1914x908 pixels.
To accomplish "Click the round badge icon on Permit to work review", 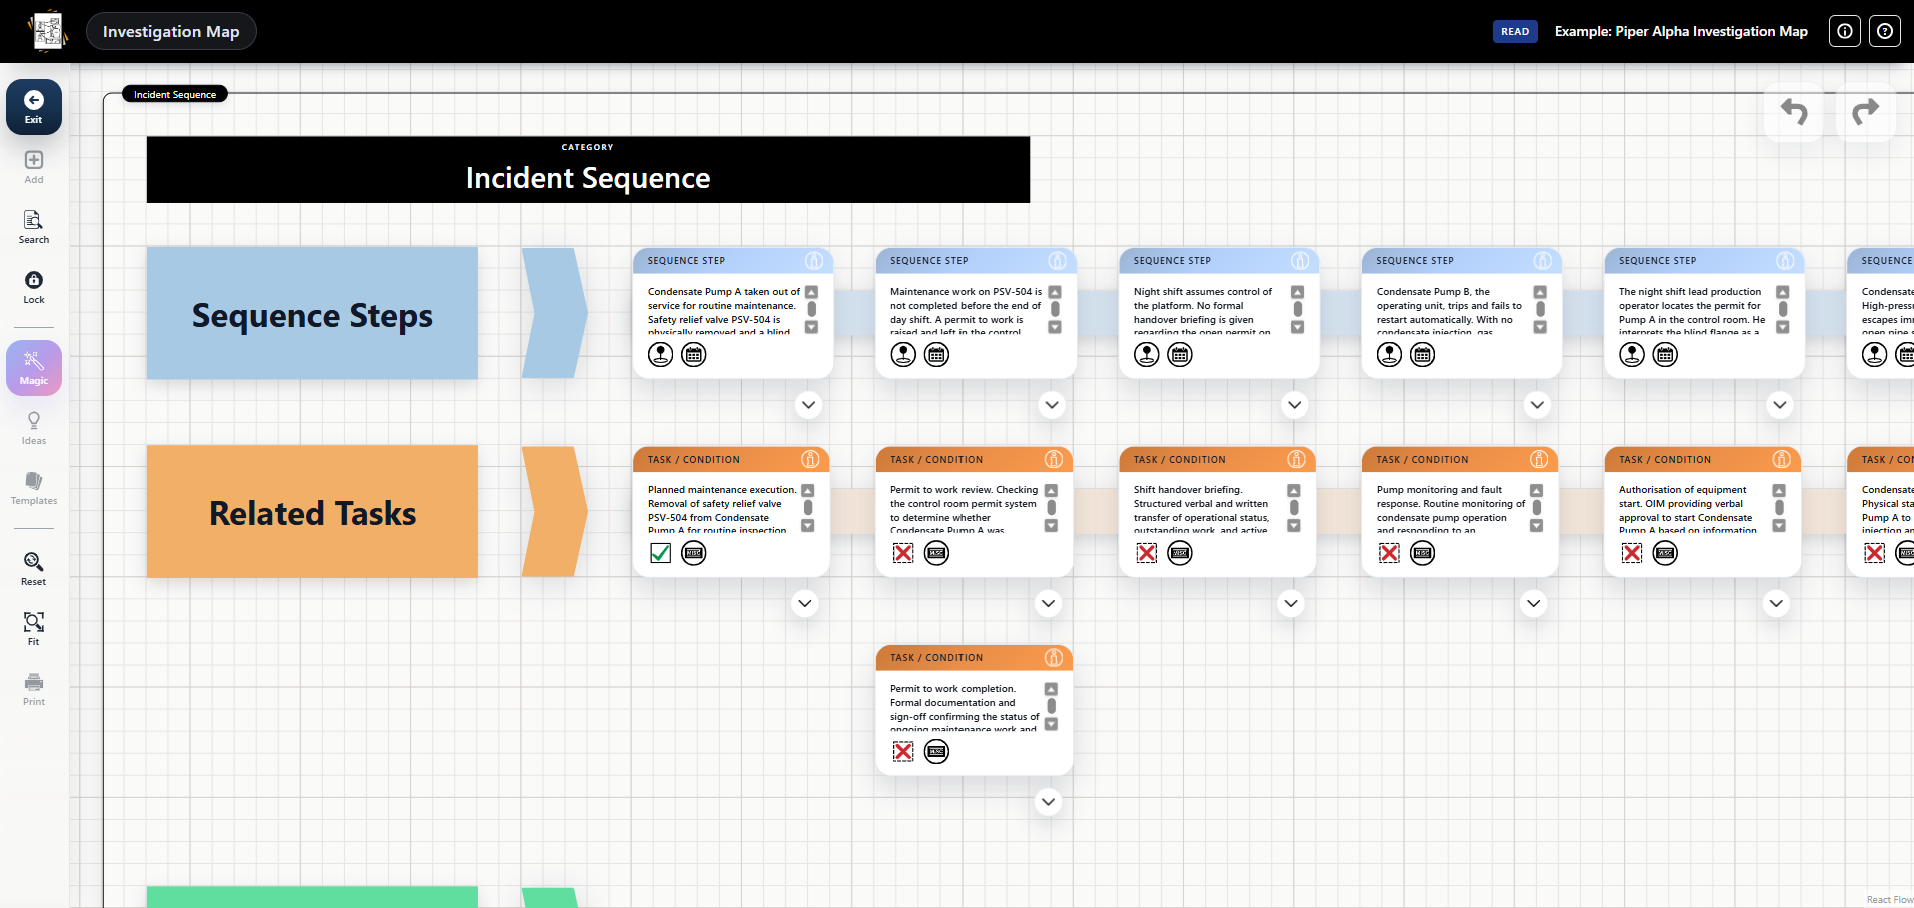I will point(936,553).
